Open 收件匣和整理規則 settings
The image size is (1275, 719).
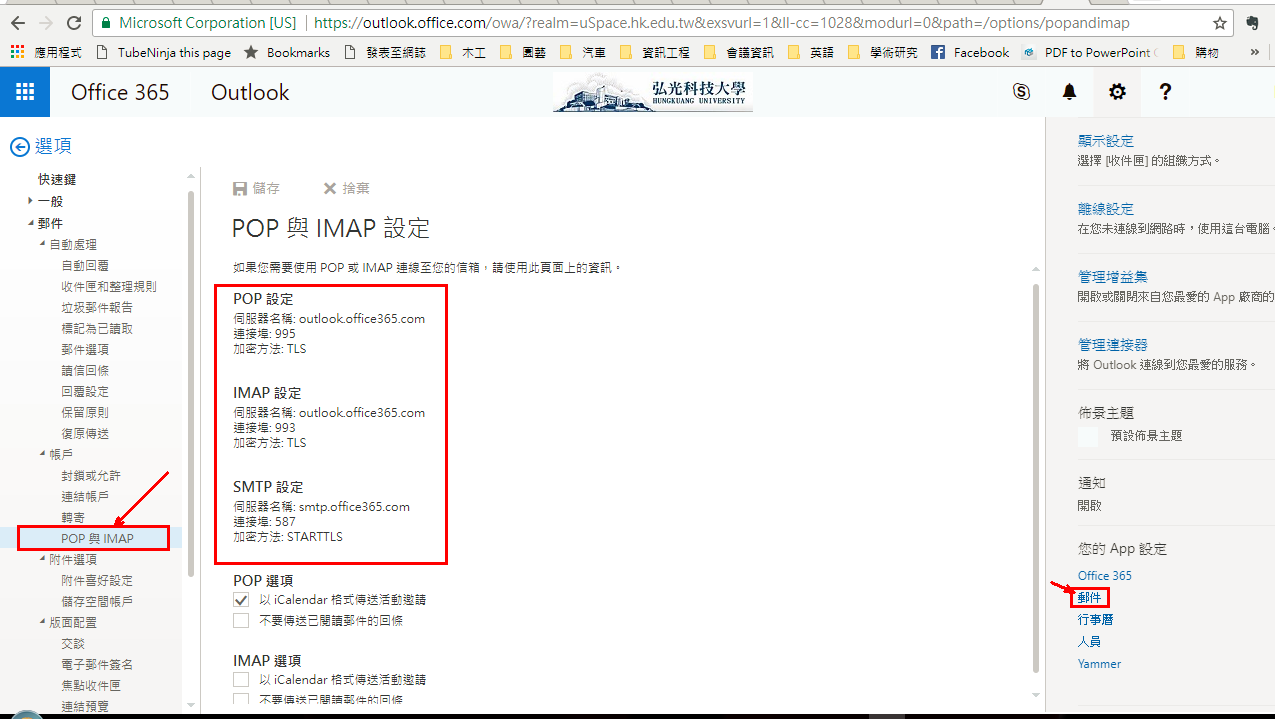(109, 286)
